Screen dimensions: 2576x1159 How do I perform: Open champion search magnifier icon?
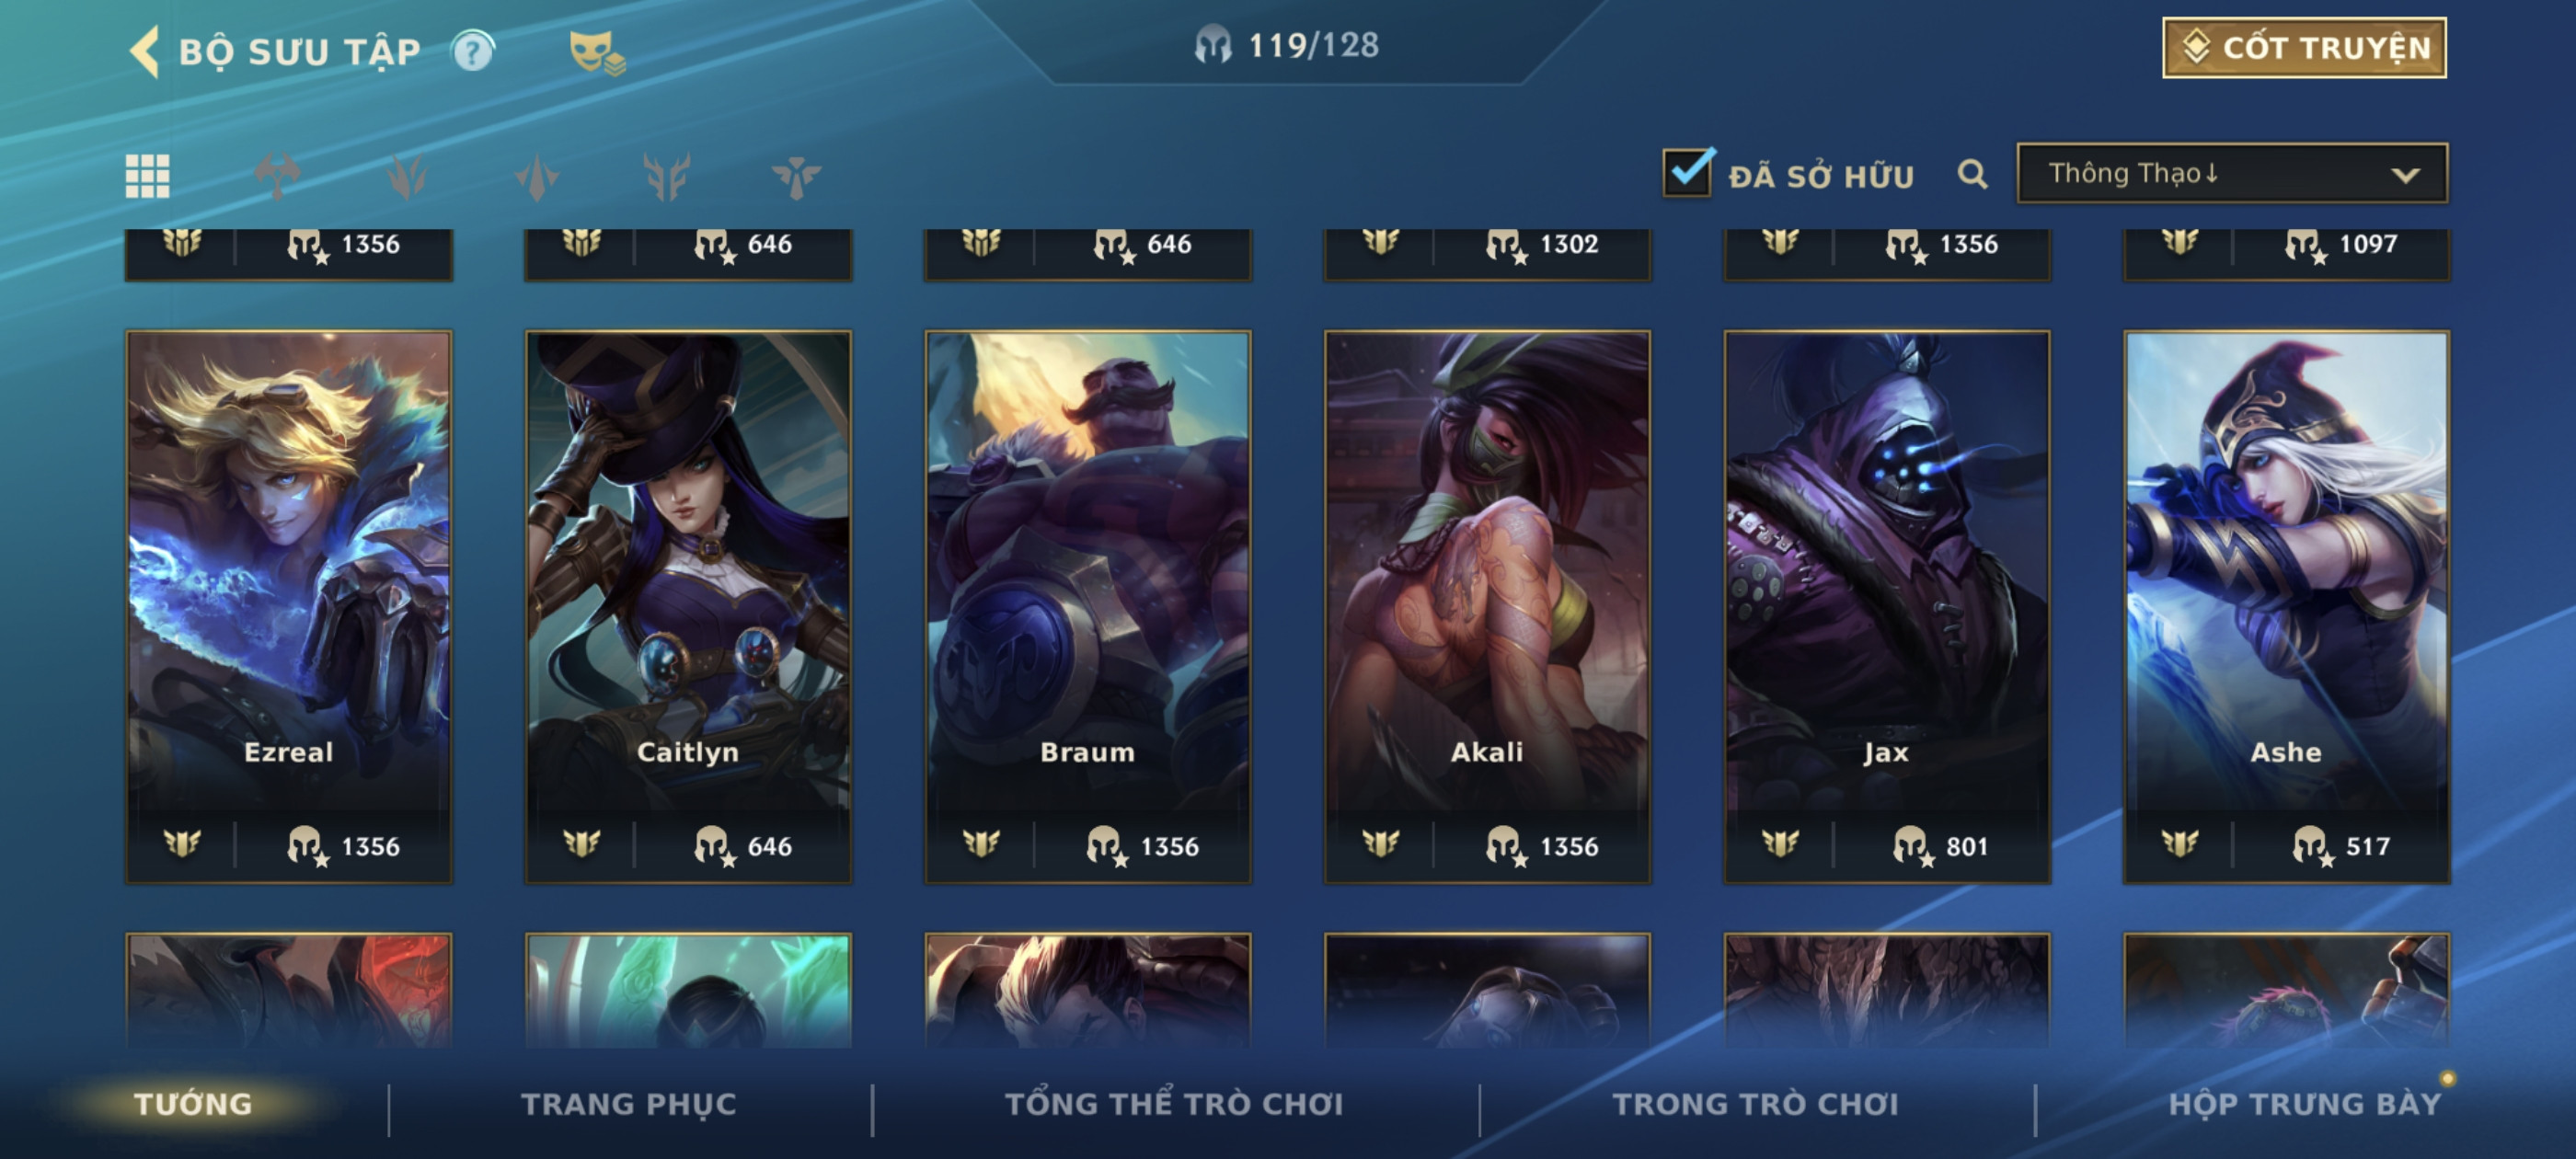coord(1971,174)
